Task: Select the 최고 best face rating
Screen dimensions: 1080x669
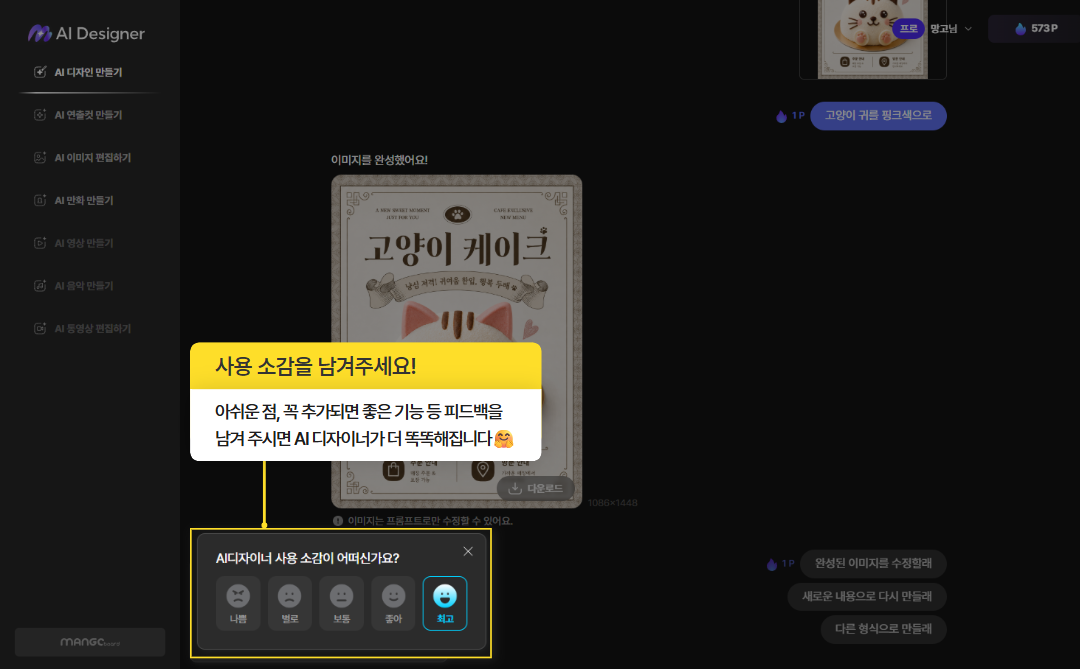Action: pos(445,604)
